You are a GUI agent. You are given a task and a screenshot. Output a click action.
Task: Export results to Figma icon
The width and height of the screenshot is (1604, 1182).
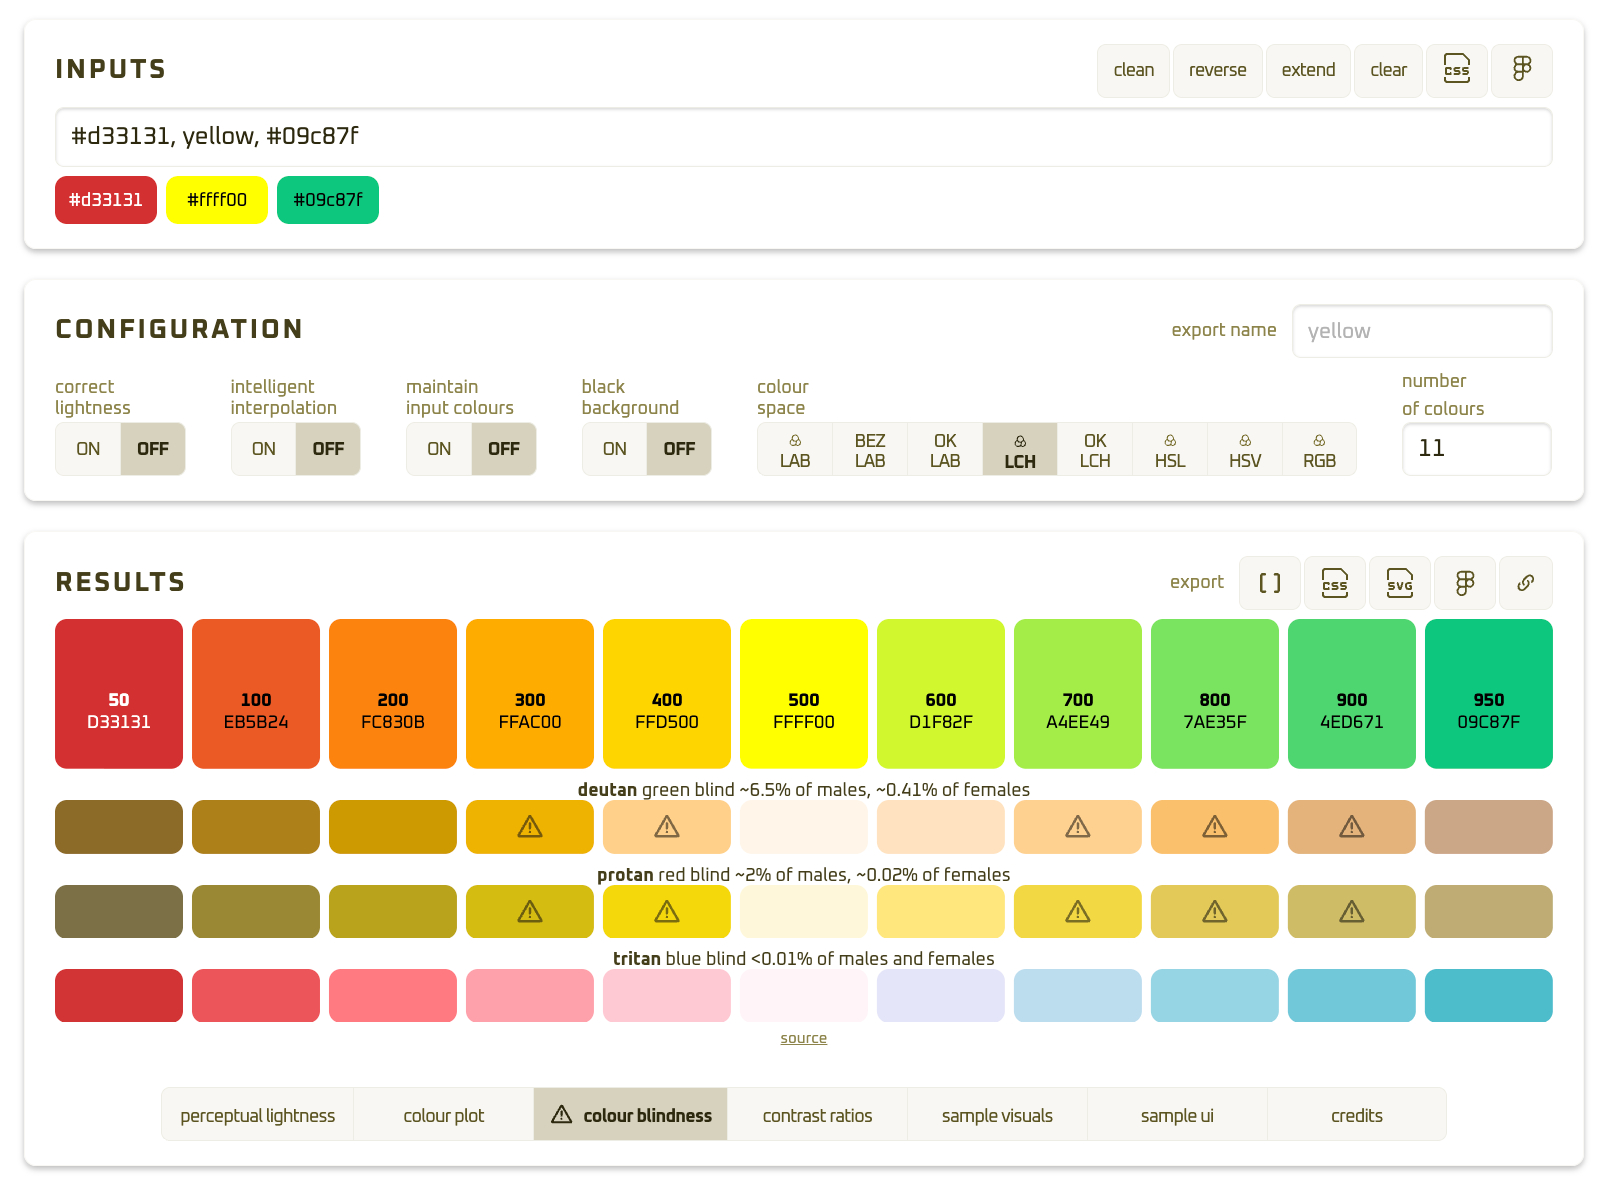1464,583
